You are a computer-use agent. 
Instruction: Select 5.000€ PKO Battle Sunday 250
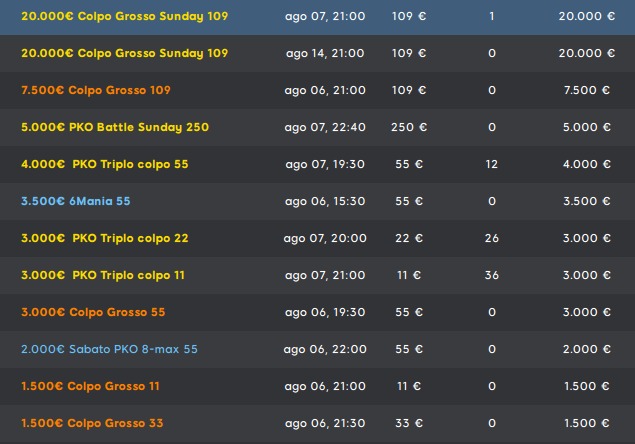(318, 127)
